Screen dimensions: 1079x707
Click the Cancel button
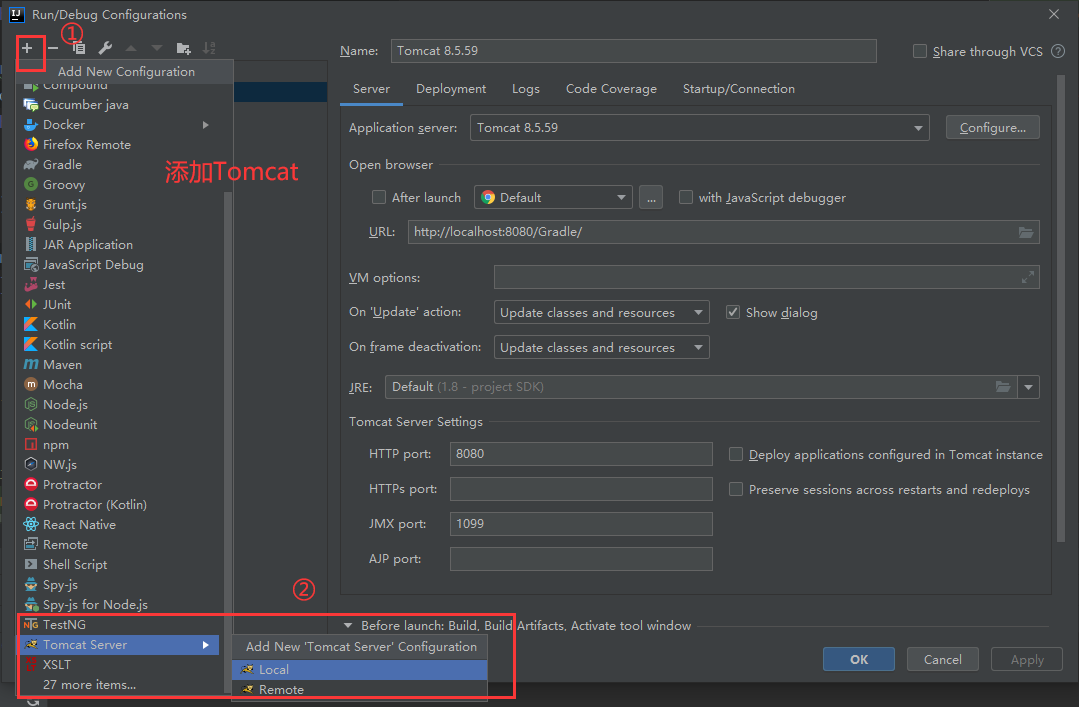tap(943, 659)
